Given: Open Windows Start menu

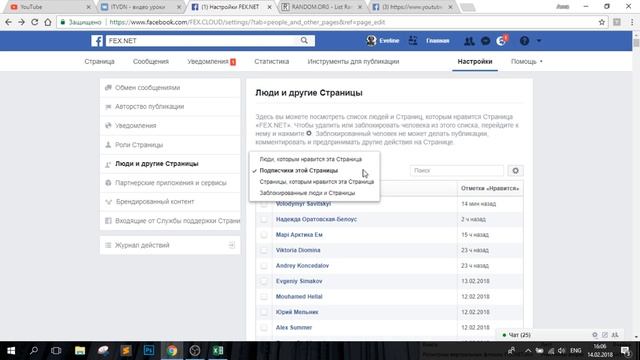Looking at the screenshot, I should click(x=11, y=351).
